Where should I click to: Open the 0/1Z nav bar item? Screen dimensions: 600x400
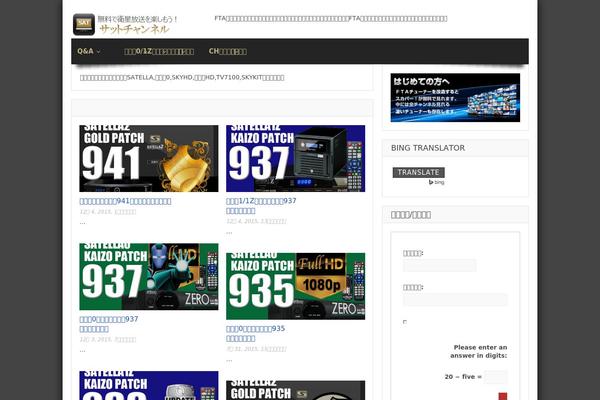pos(159,51)
